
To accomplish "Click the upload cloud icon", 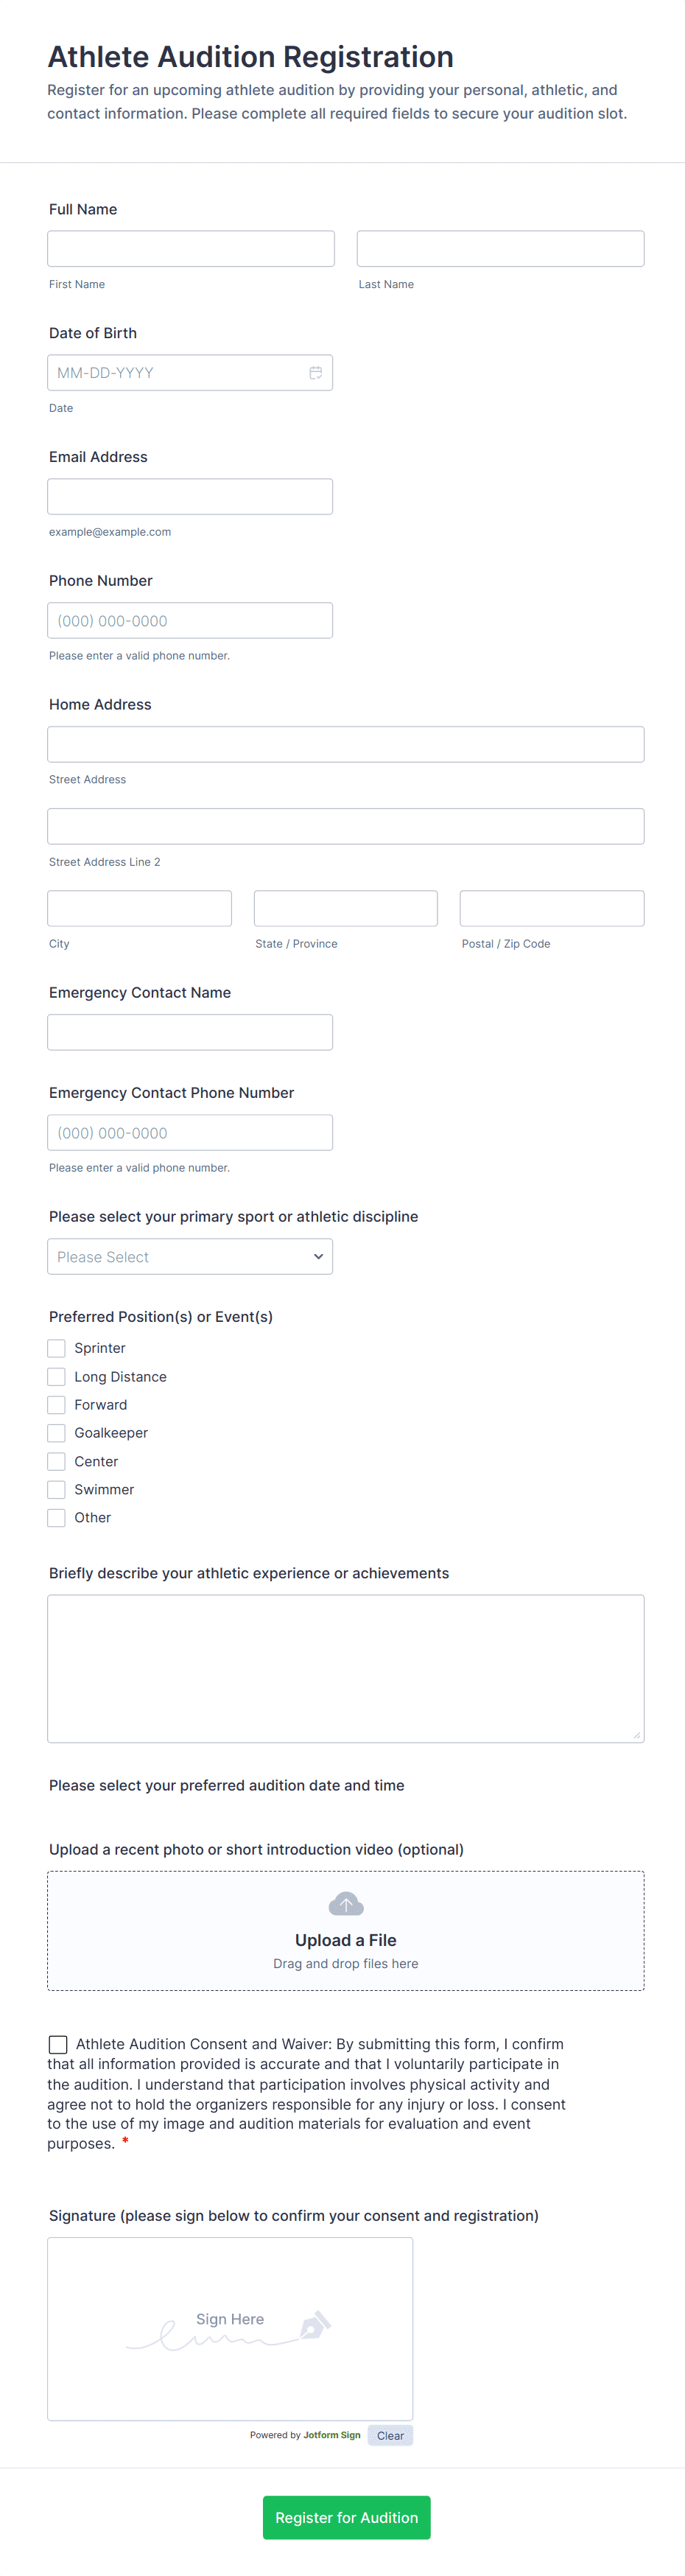I will click(345, 1903).
